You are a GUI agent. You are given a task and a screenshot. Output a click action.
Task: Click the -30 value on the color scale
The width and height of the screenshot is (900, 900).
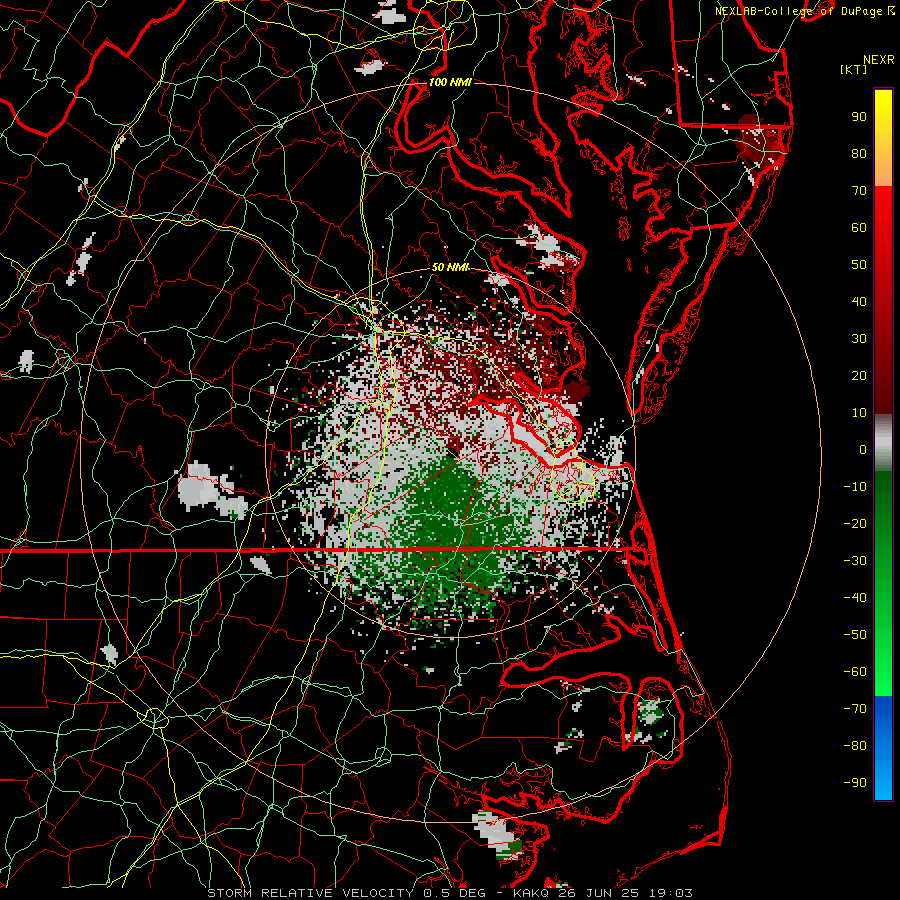click(855, 561)
